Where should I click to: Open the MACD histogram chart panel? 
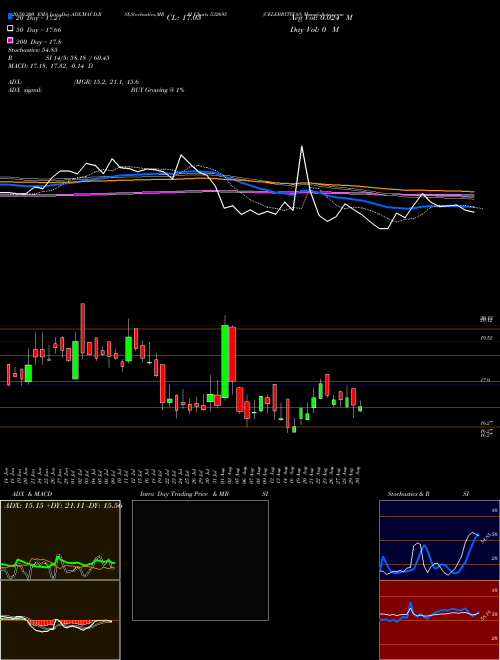tap(60, 620)
